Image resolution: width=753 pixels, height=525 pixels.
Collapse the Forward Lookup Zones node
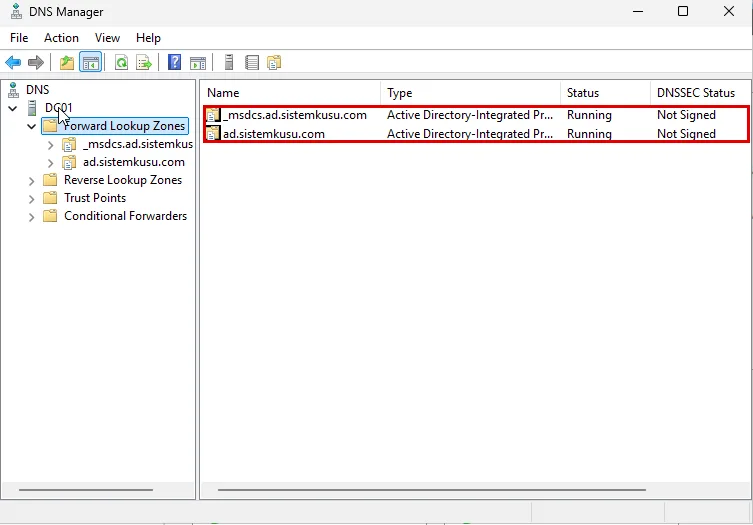click(32, 127)
